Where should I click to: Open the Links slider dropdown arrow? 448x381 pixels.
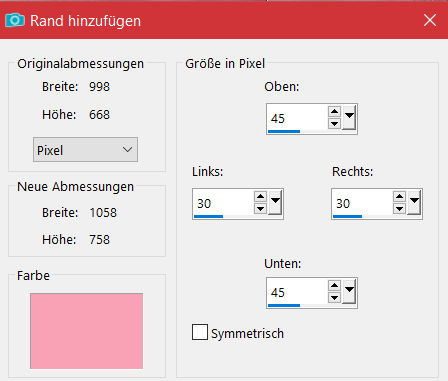275,202
